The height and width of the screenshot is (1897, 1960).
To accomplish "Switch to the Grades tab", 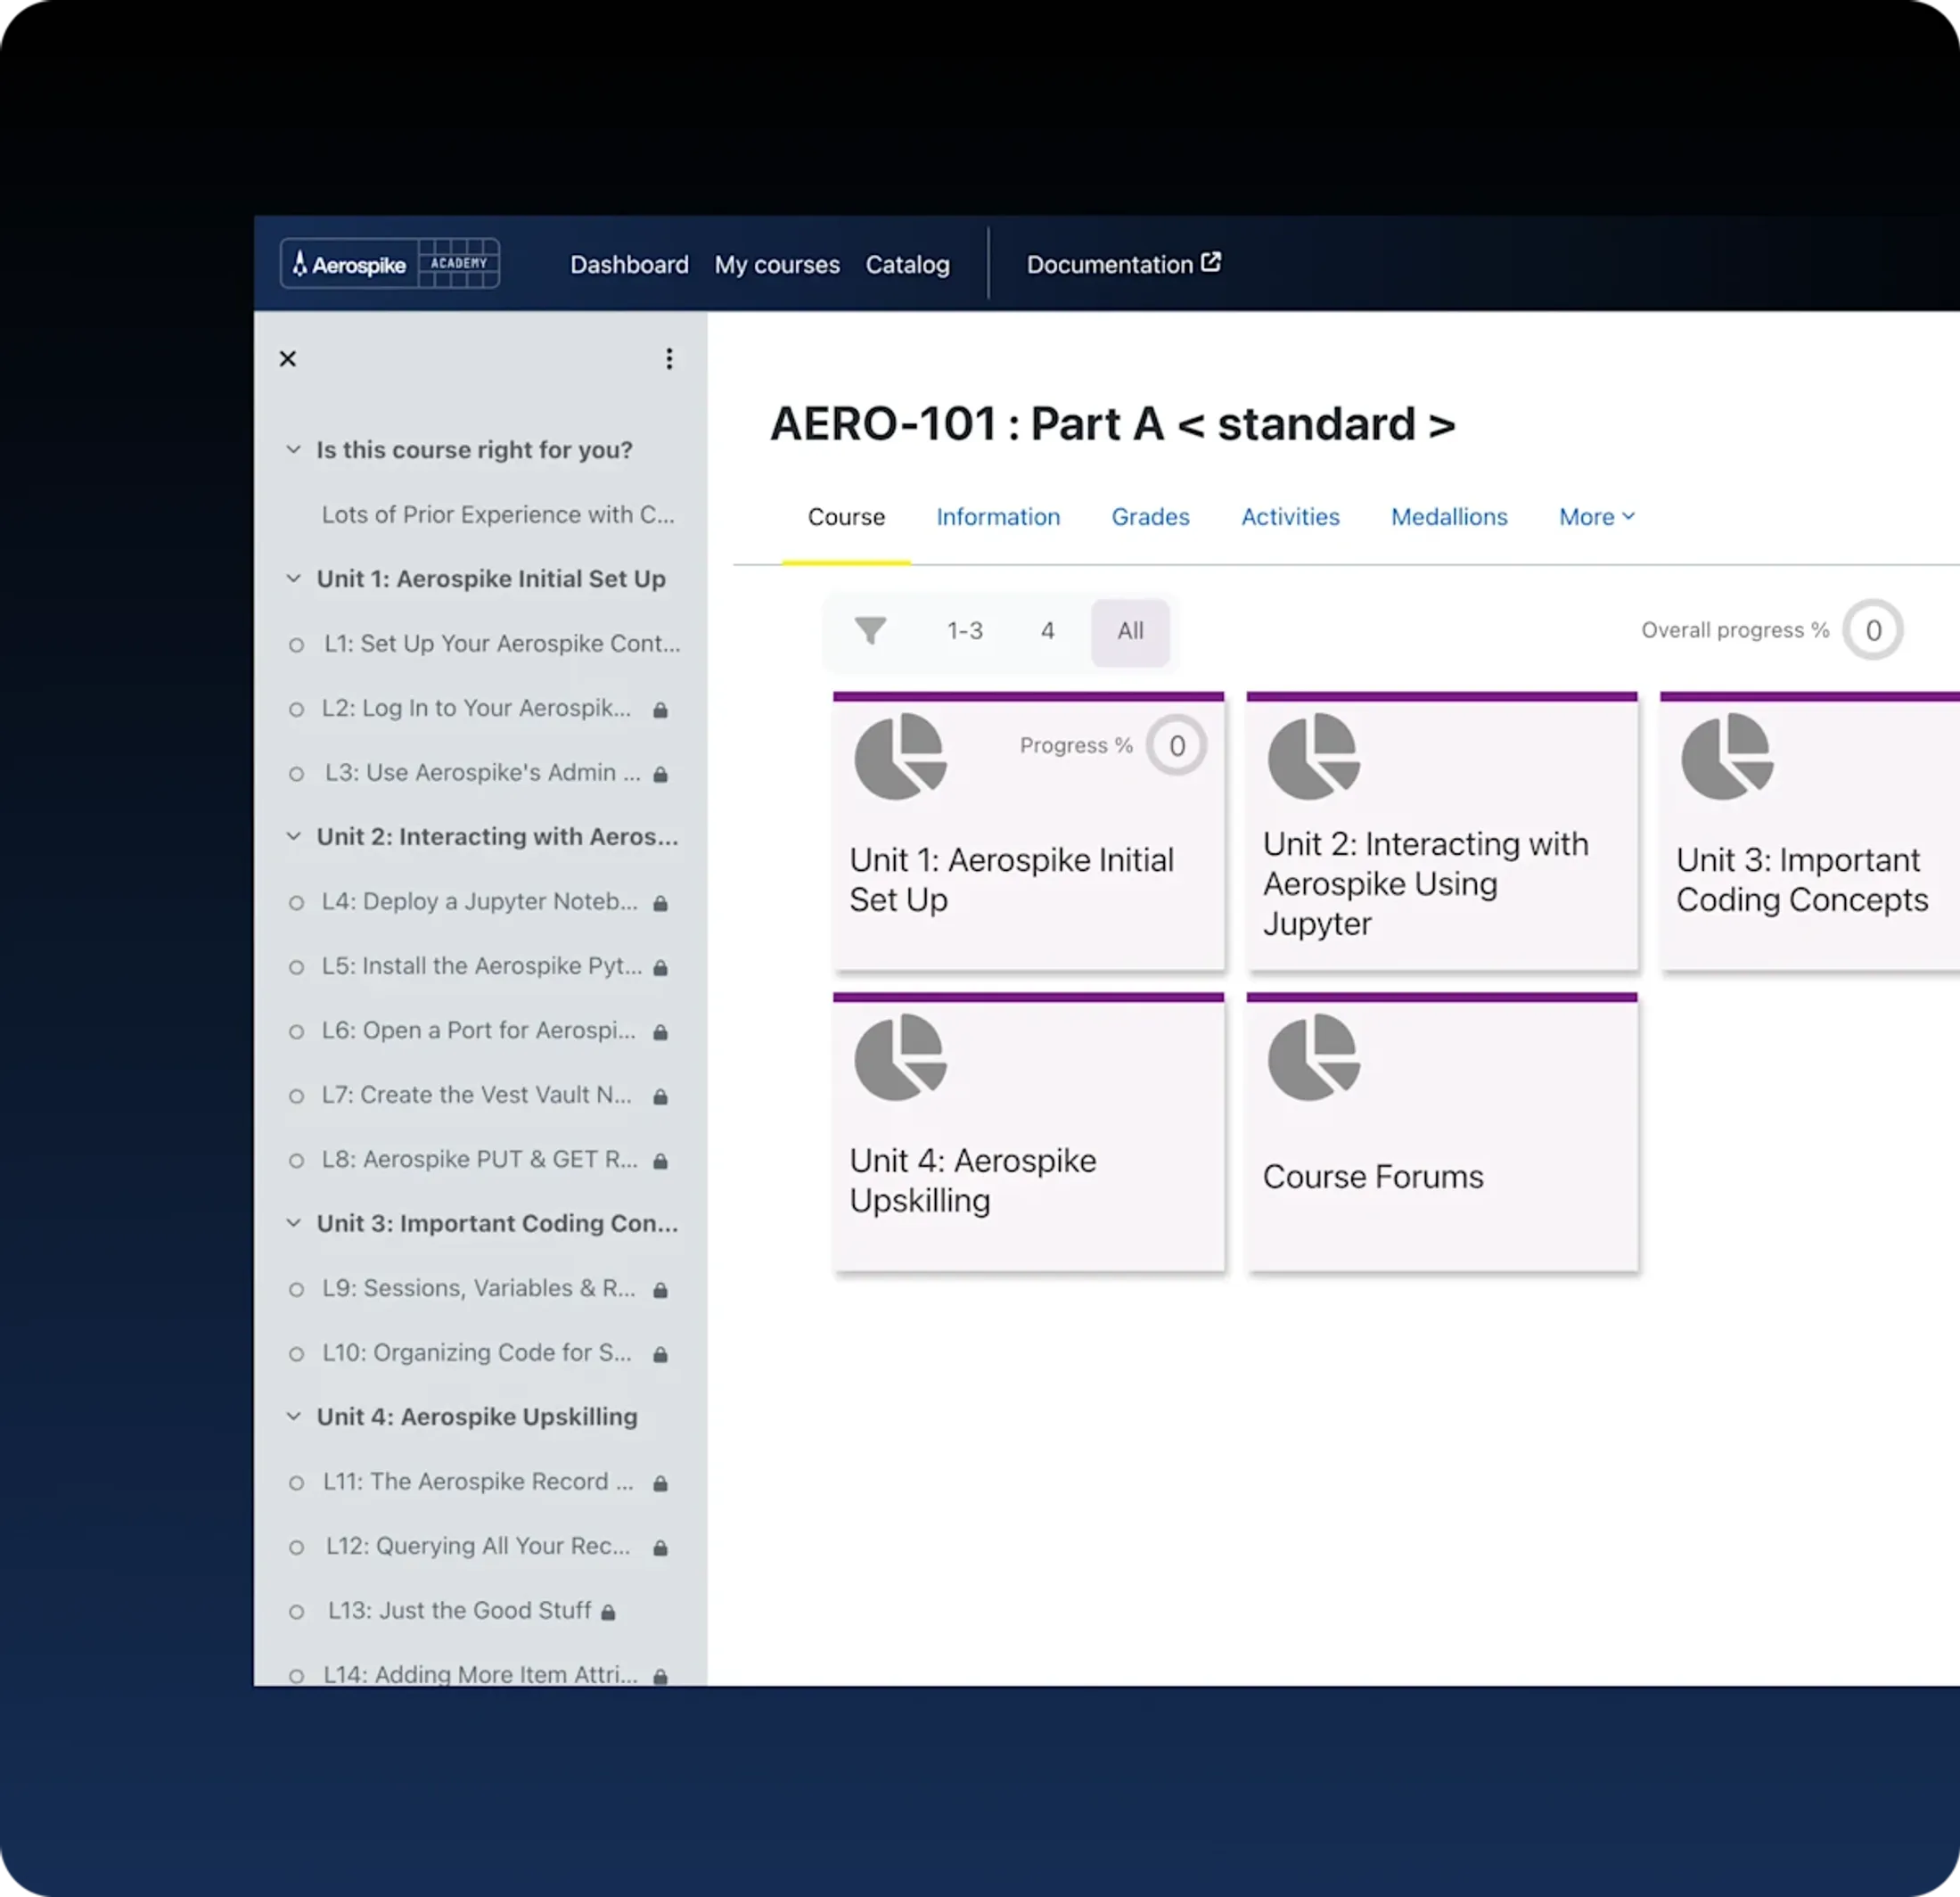I will pos(1150,517).
